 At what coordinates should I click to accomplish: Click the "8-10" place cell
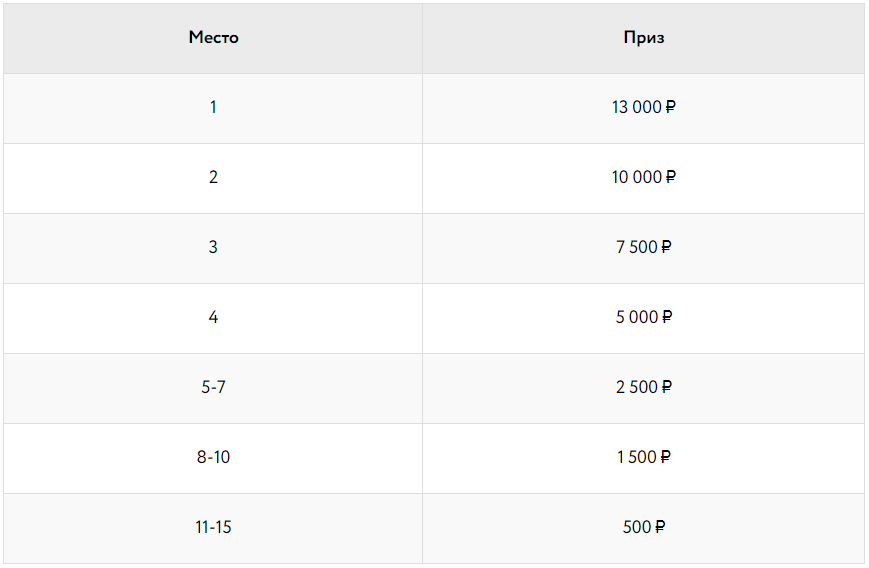tap(213, 457)
